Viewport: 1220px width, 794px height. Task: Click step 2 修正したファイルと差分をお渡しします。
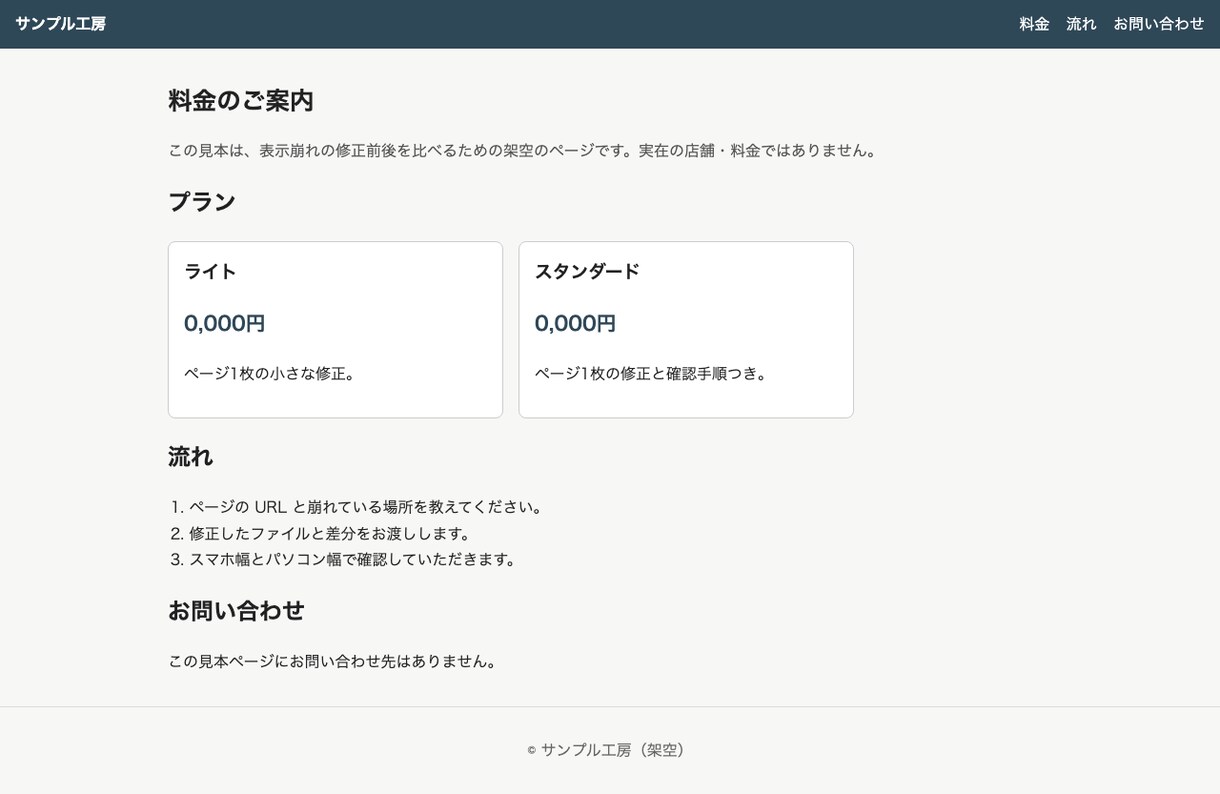pos(332,533)
